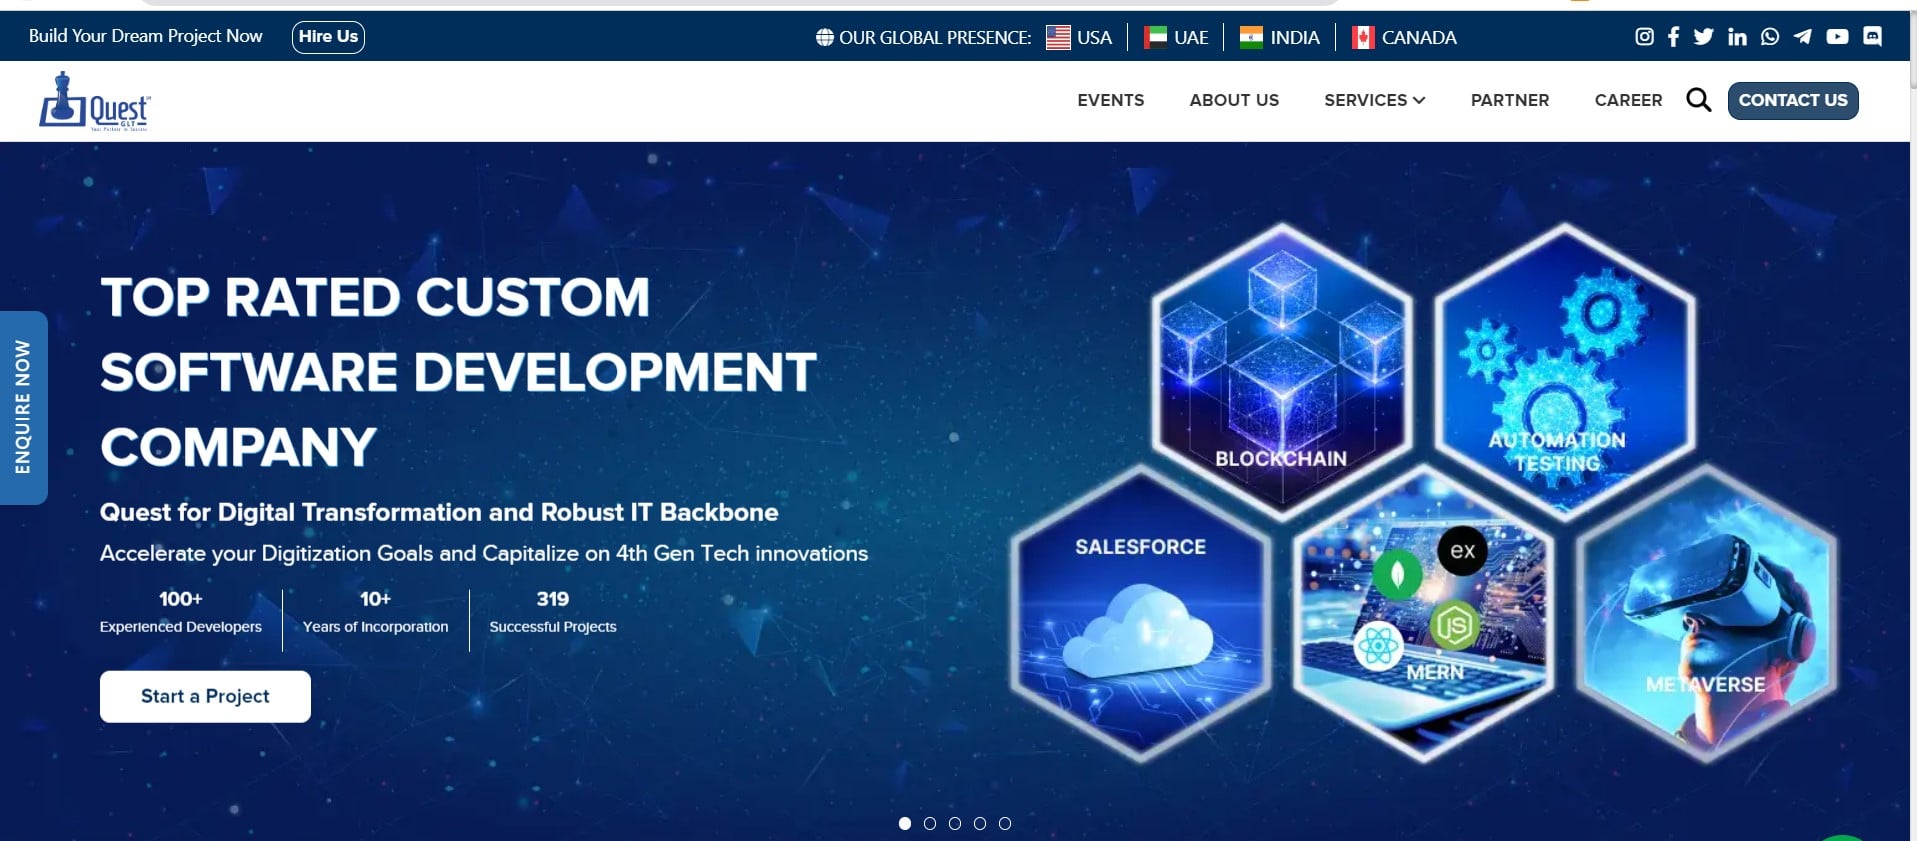Click the globe icon beside Our Global Presence
This screenshot has height=841, width=1917.
point(825,38)
